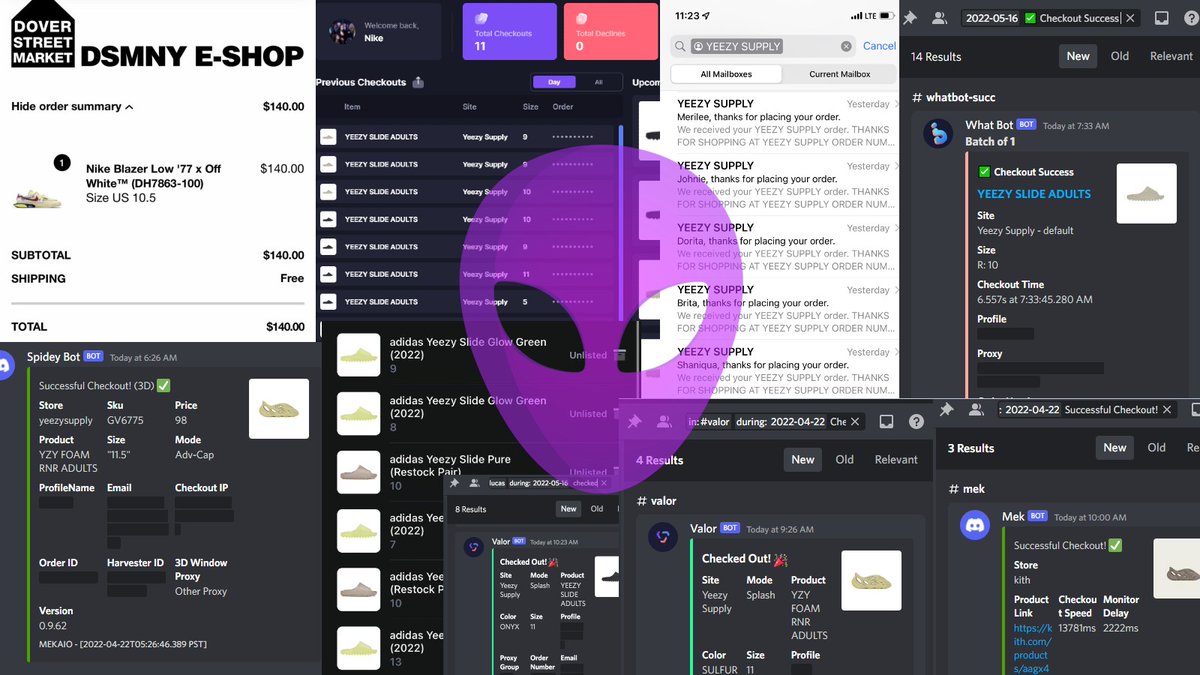Click the # mek channel heading
This screenshot has height=675, width=1200.
966,489
